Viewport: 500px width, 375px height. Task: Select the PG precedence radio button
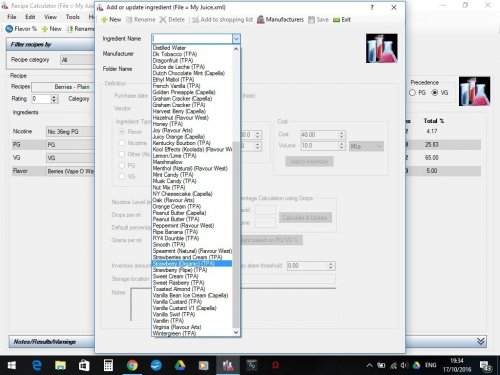[x=413, y=93]
